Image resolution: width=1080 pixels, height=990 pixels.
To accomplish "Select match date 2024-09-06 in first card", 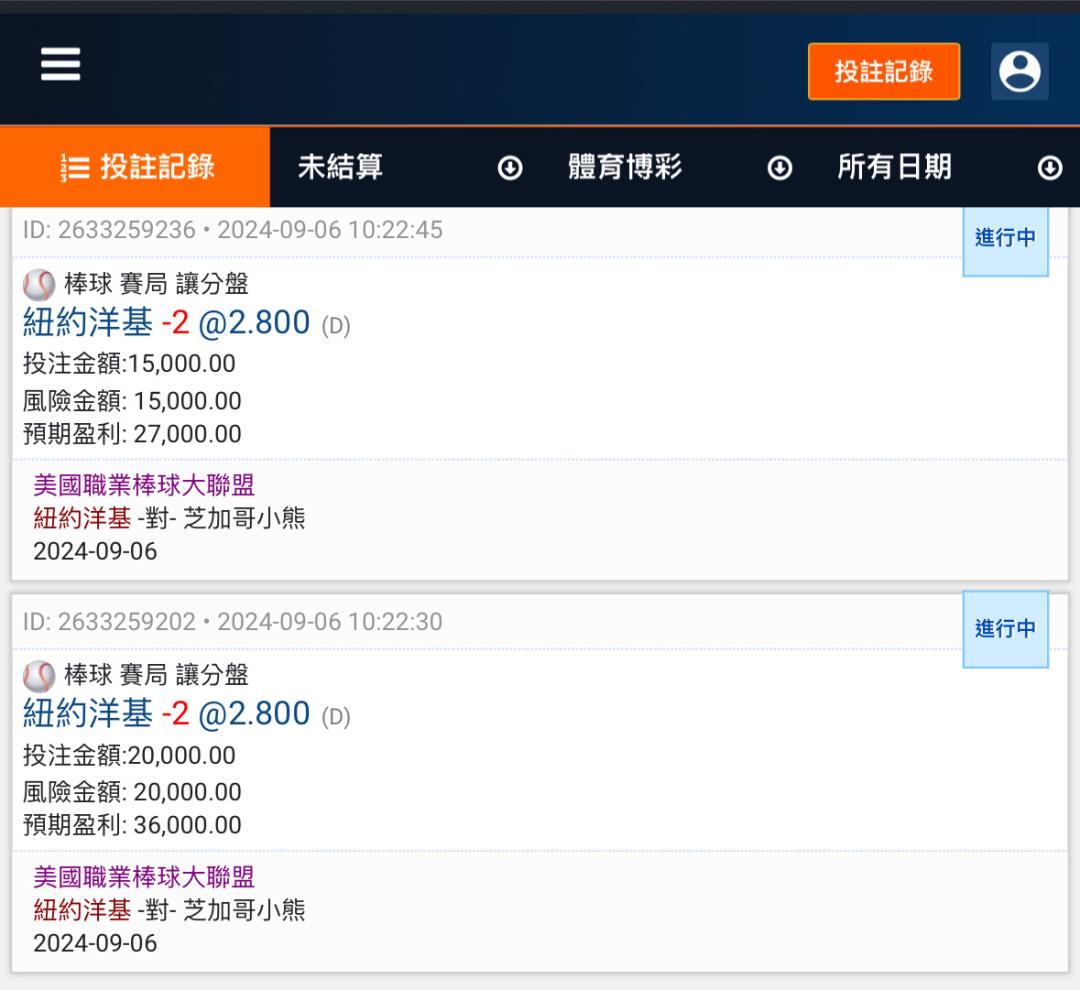I will (95, 552).
